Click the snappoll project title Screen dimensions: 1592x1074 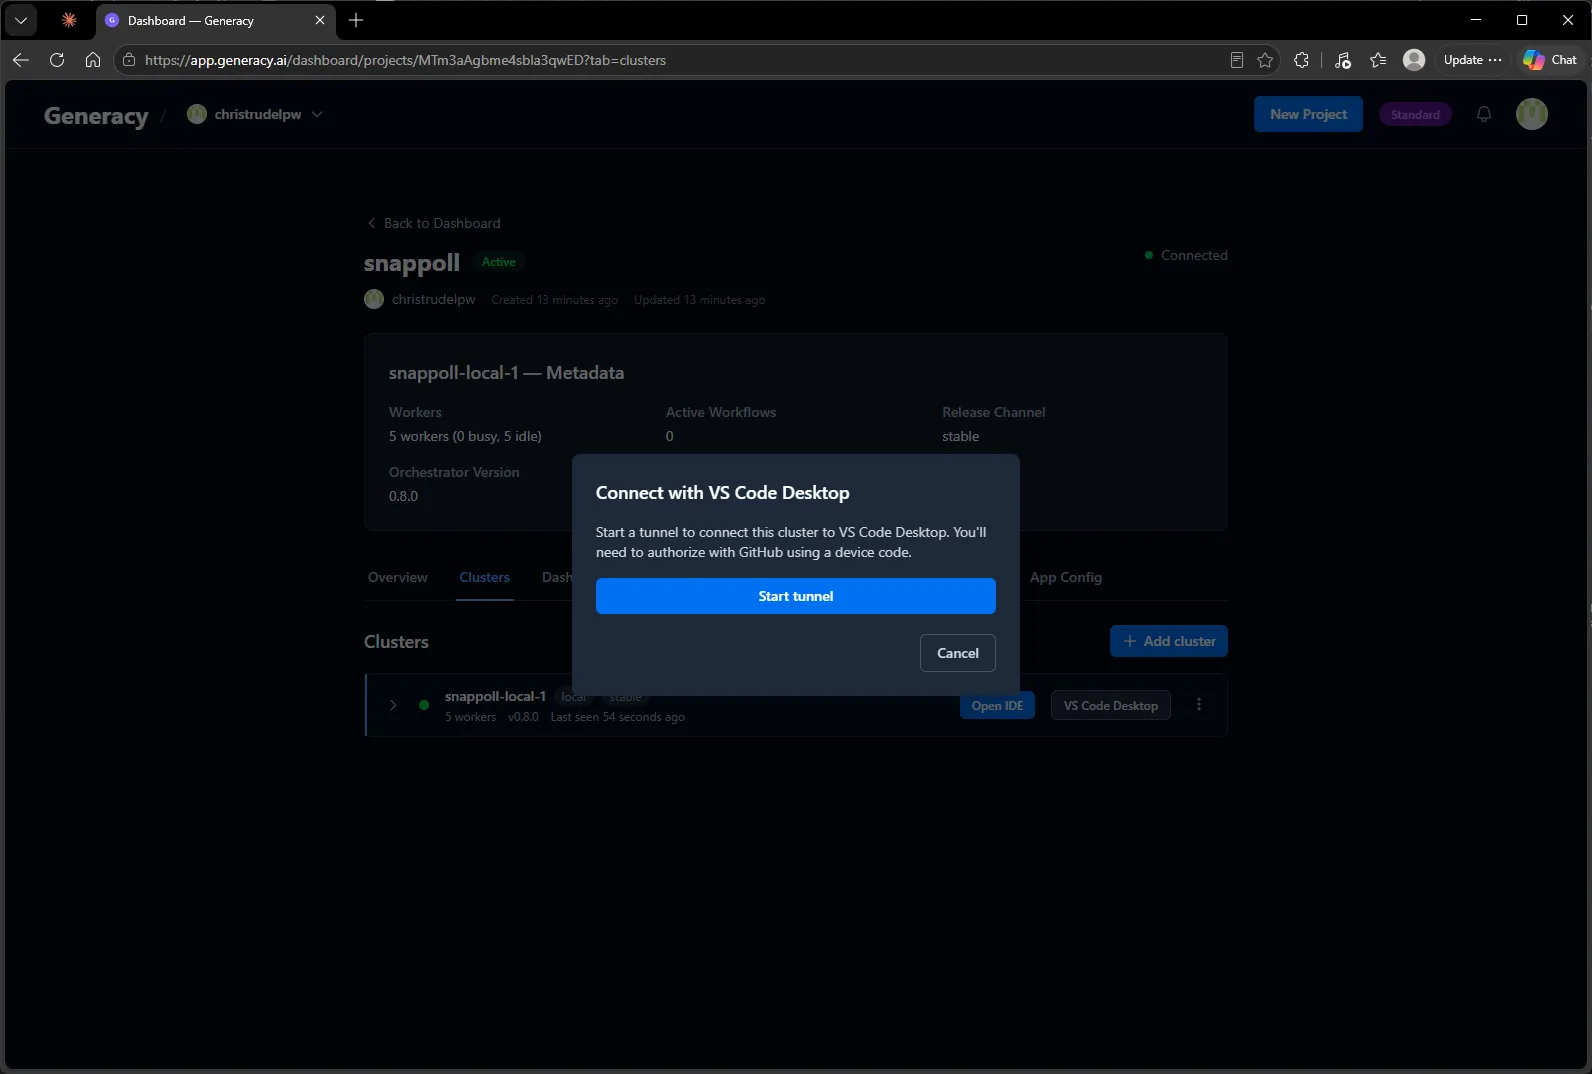point(411,263)
